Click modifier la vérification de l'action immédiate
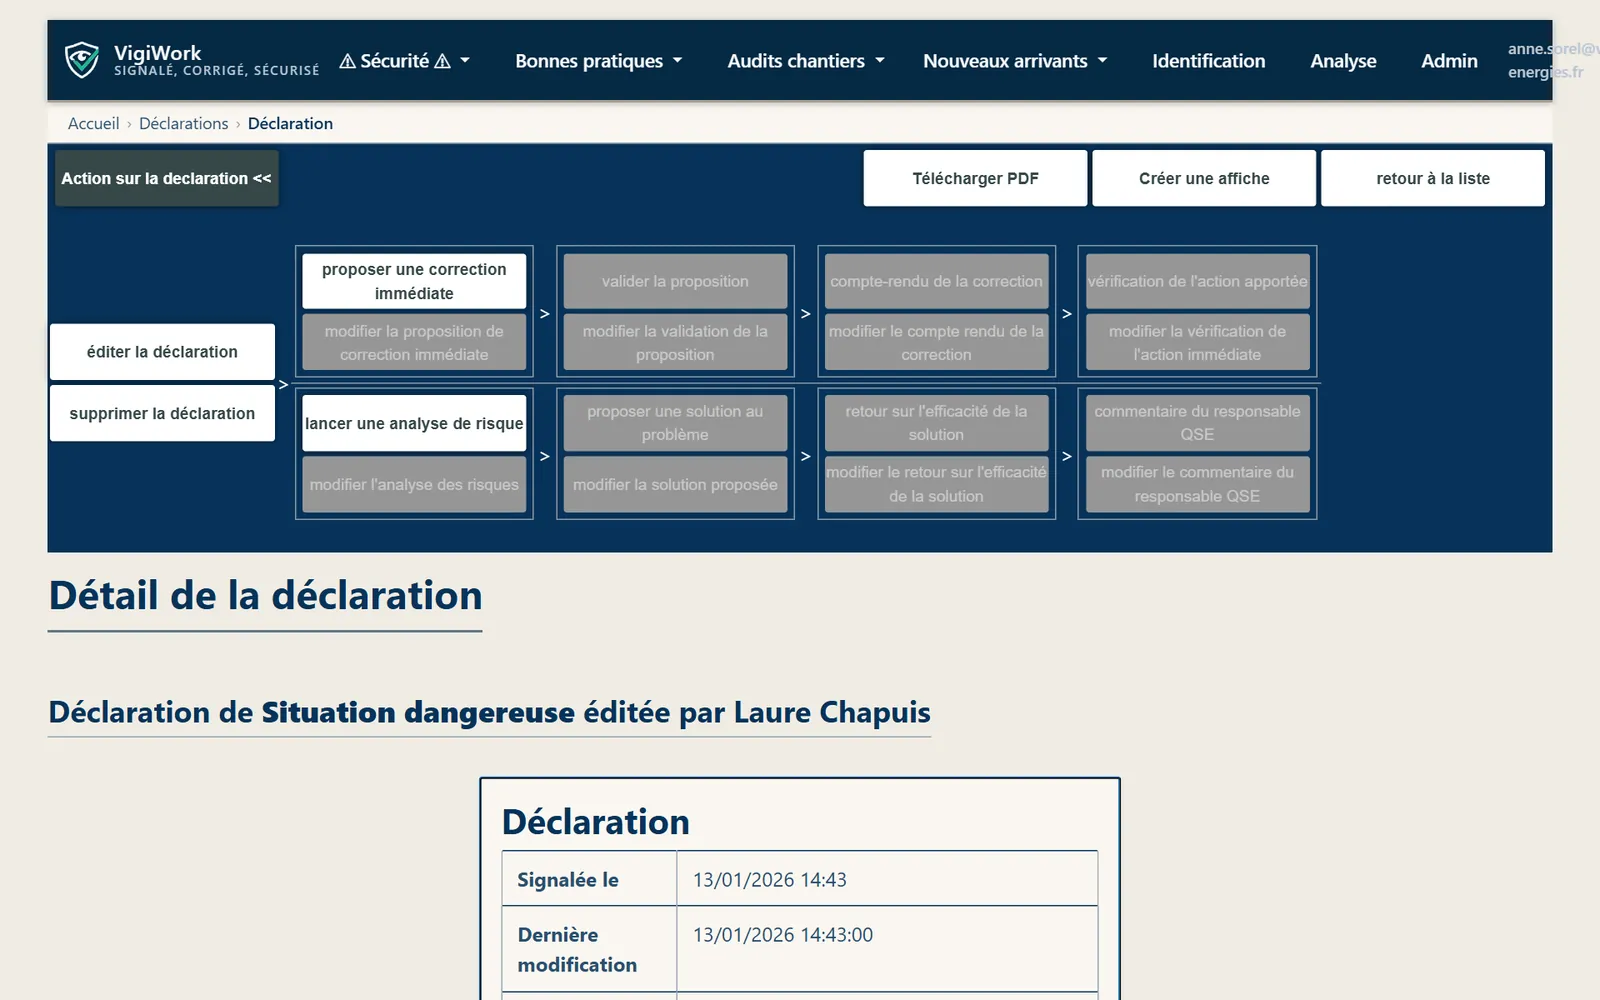Viewport: 1600px width, 1000px height. pyautogui.click(x=1197, y=342)
